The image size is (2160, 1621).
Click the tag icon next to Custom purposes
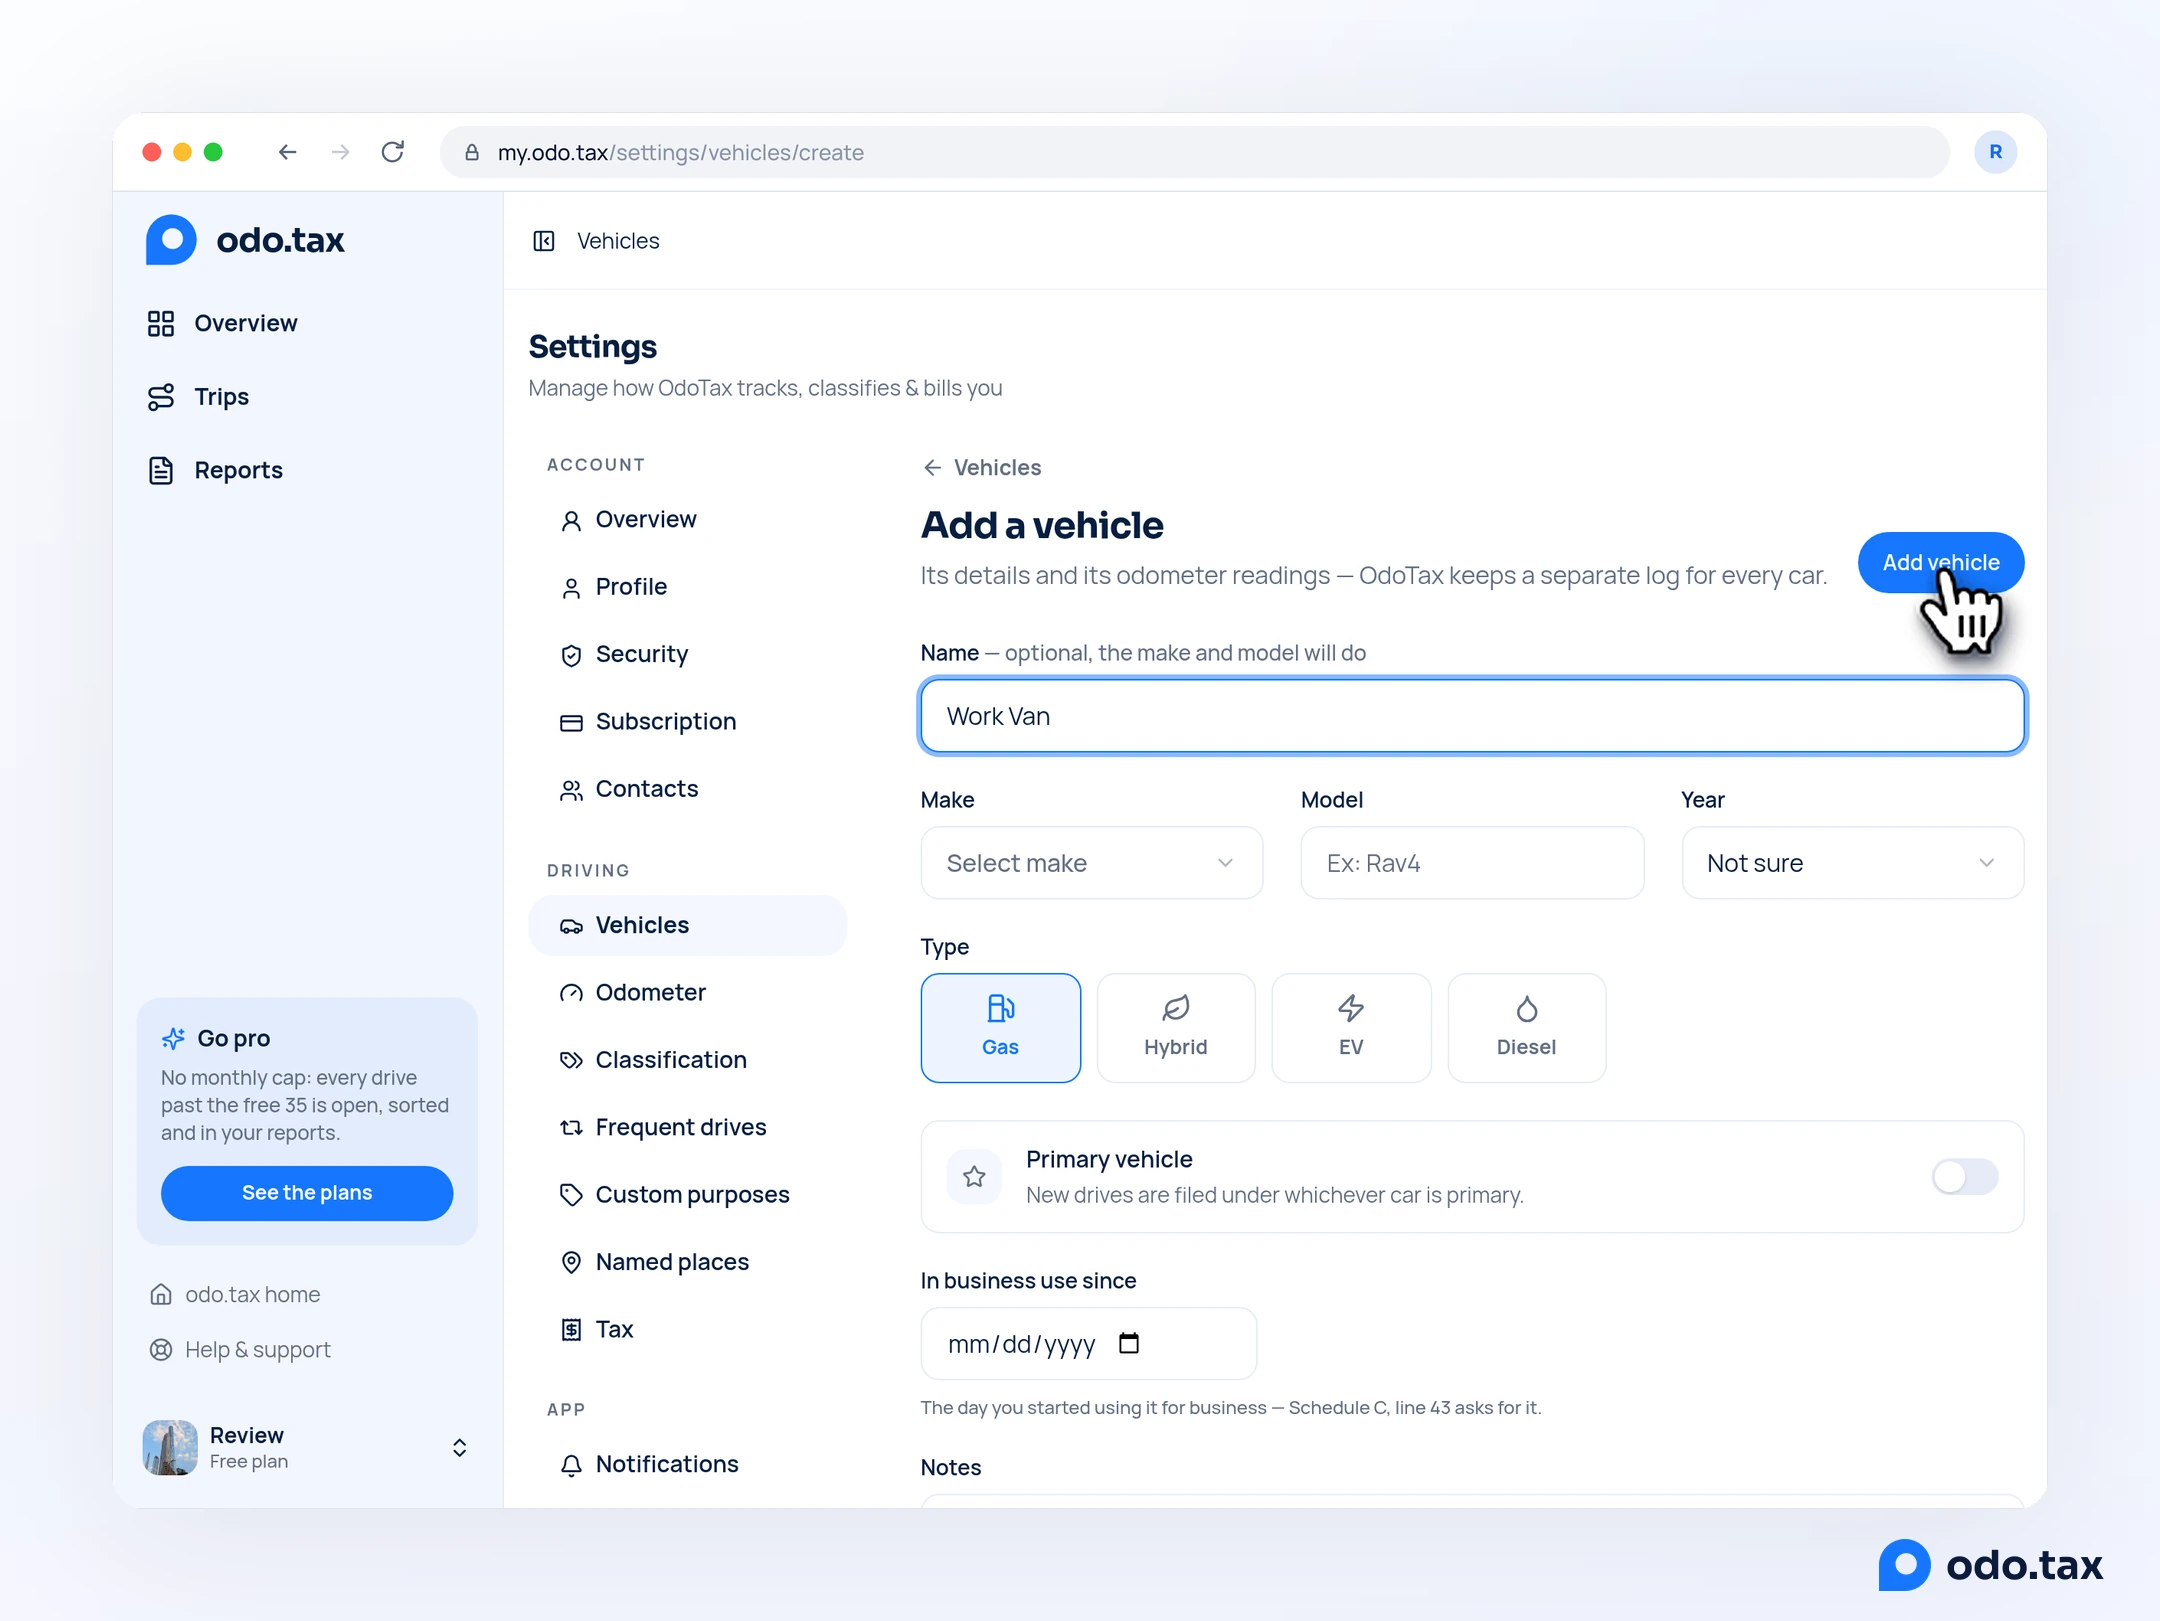[571, 1195]
